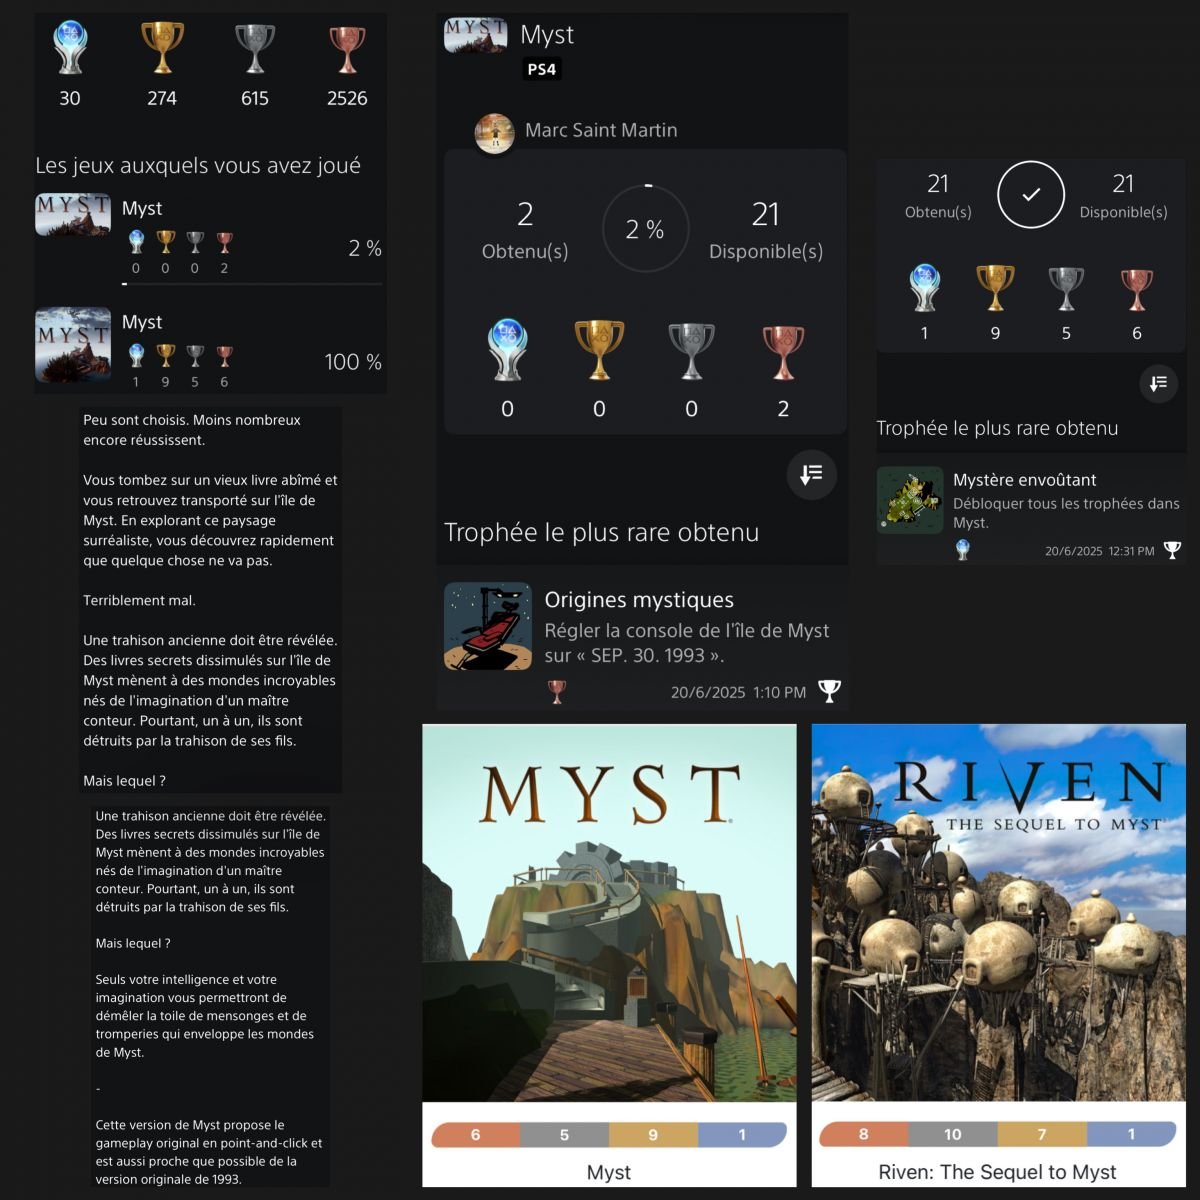
Task: Open the Origines mystiques trophy title
Action: pos(639,600)
